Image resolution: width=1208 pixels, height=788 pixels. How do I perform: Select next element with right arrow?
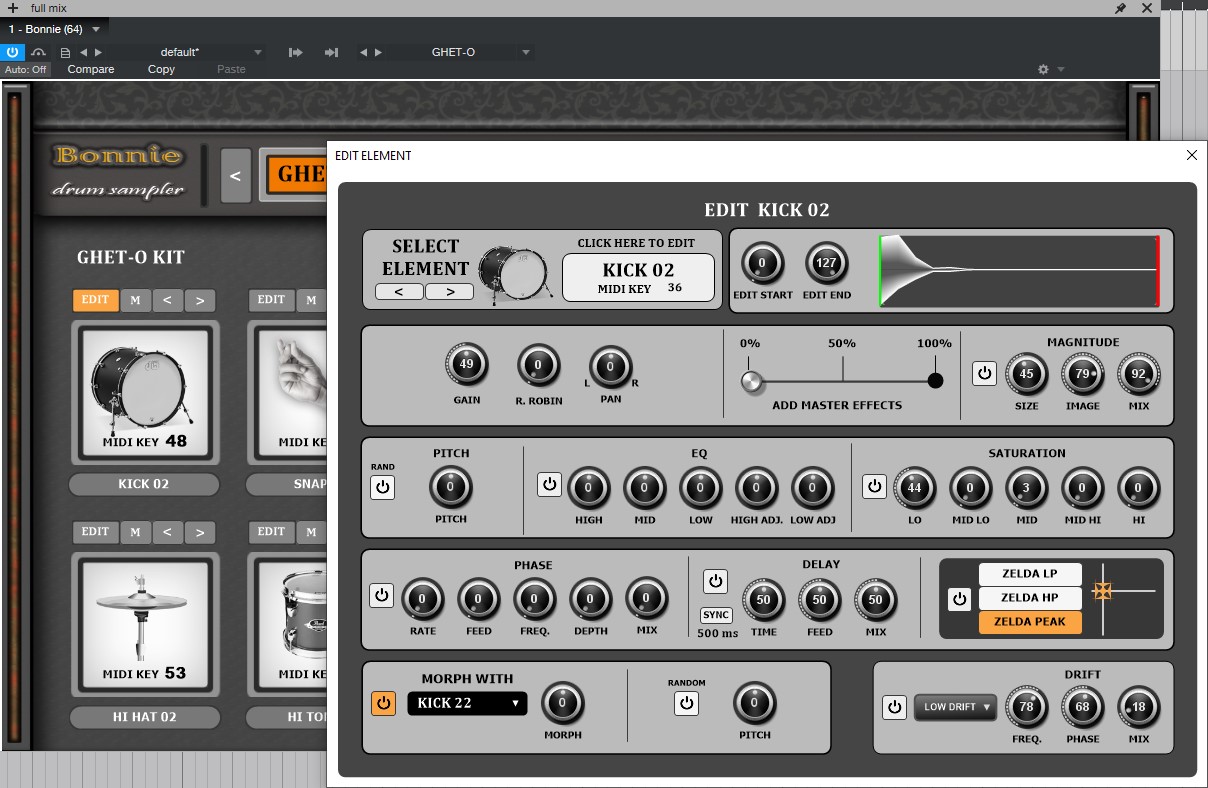point(450,292)
